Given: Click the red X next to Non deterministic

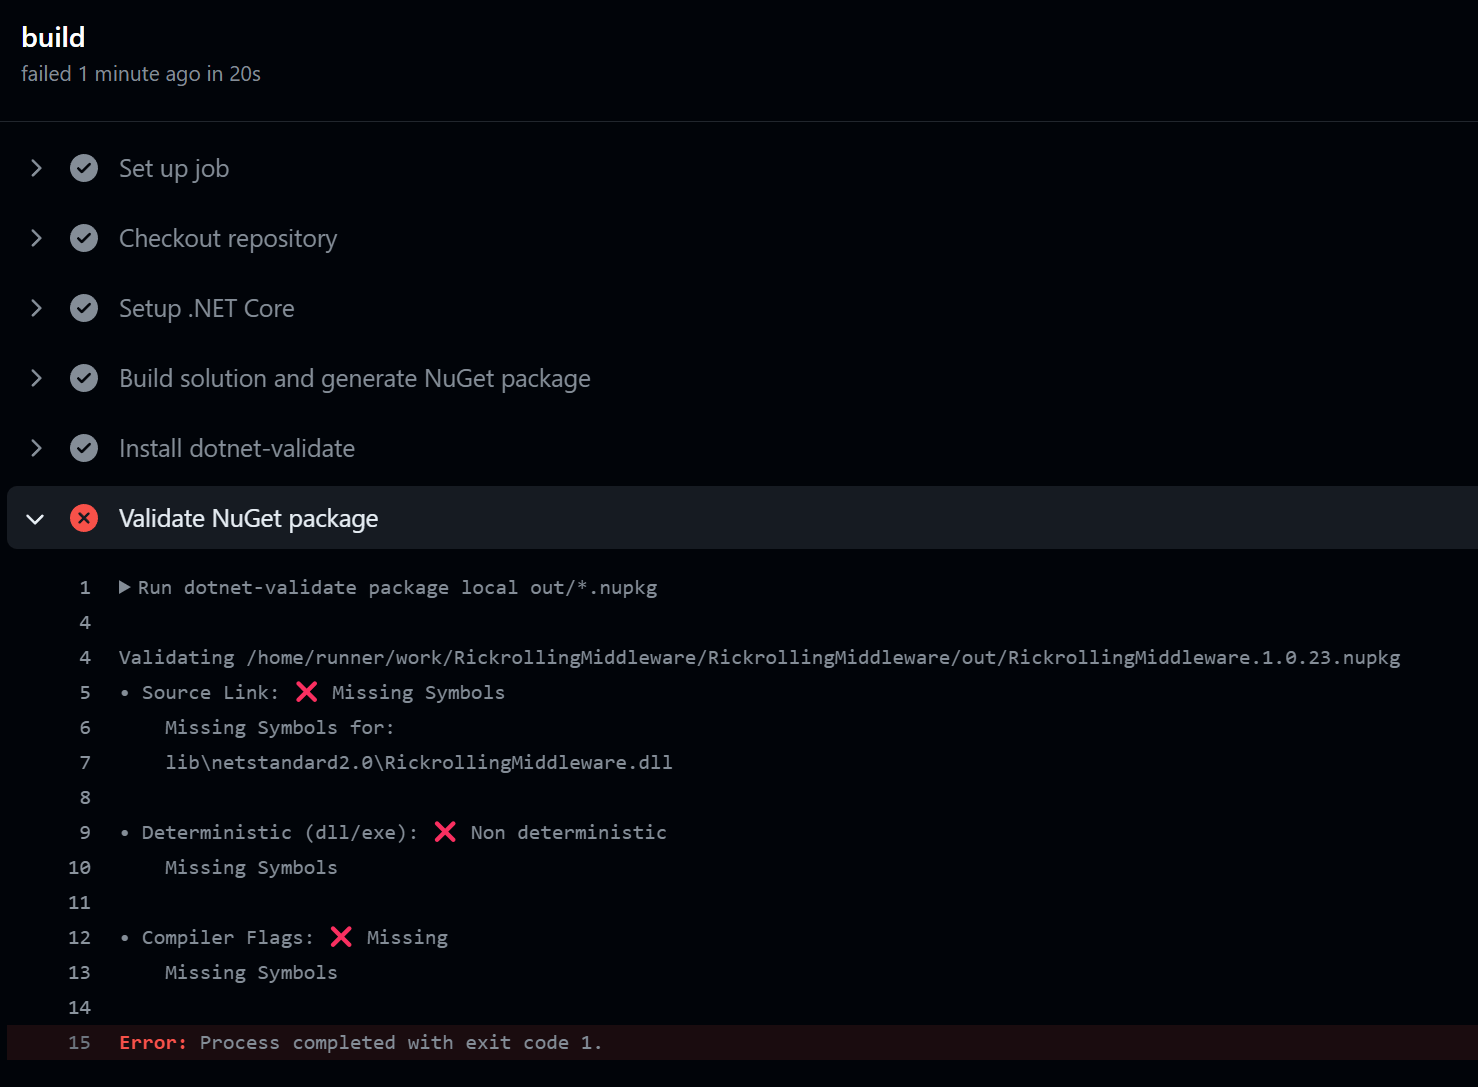Looking at the screenshot, I should [x=445, y=831].
